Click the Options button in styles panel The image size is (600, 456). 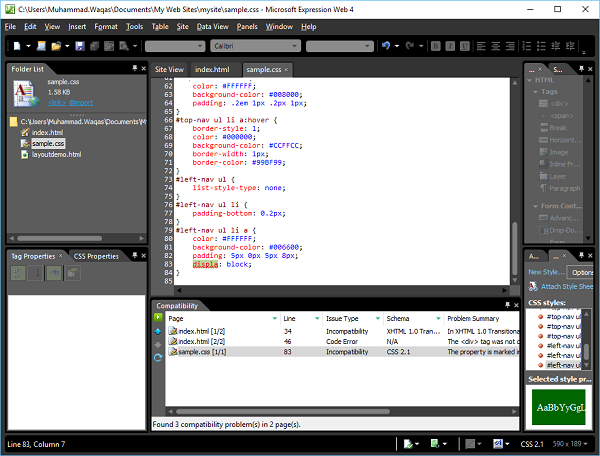[581, 272]
